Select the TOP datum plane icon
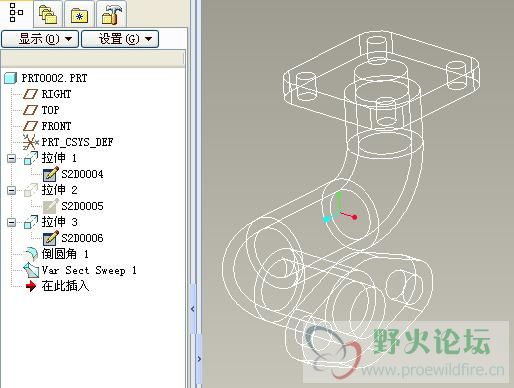This screenshot has width=514, height=388. (30, 110)
